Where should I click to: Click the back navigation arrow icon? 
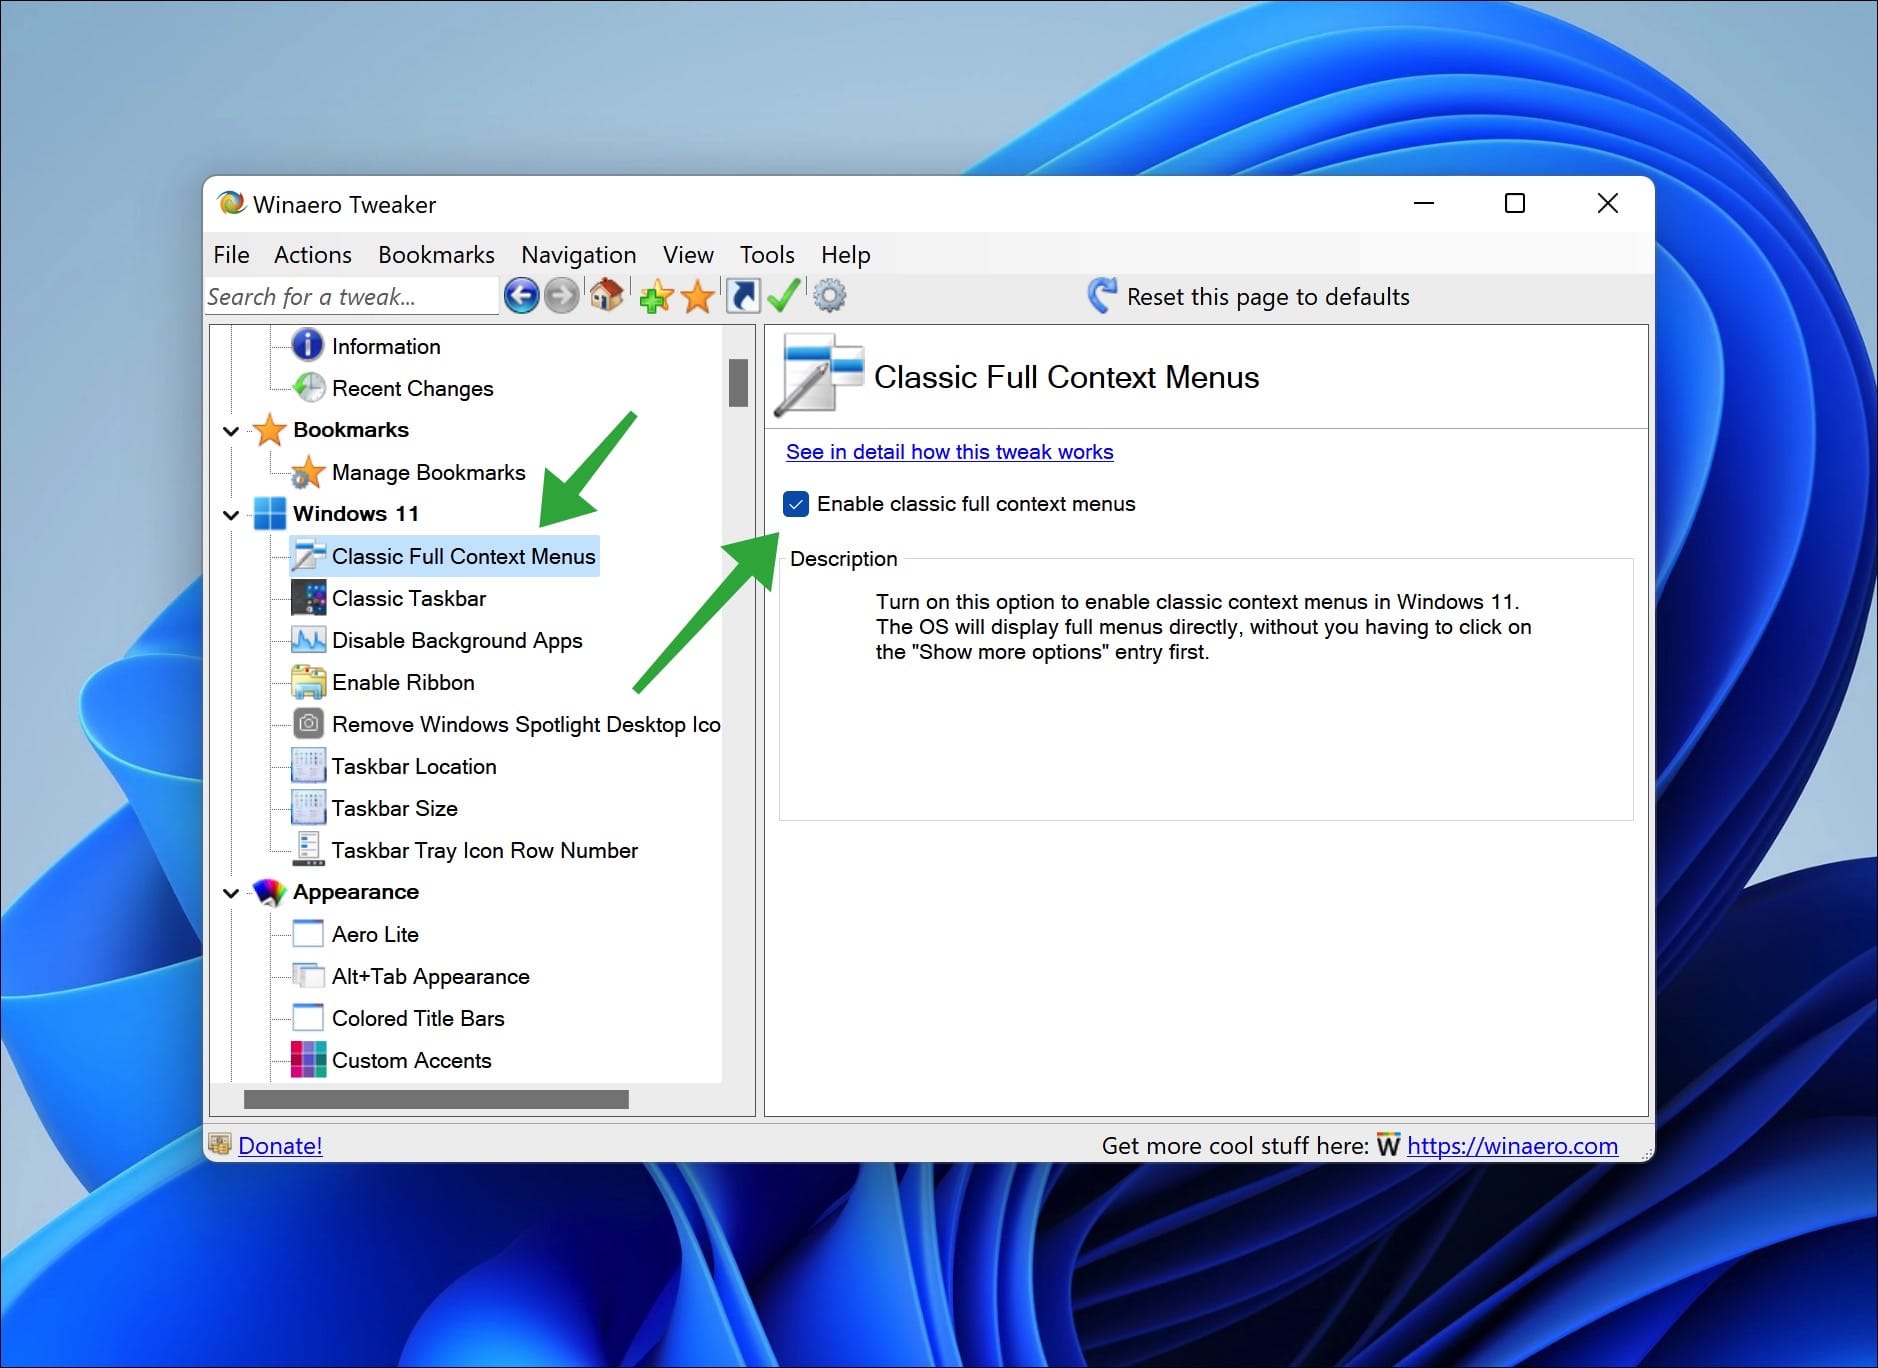(521, 295)
